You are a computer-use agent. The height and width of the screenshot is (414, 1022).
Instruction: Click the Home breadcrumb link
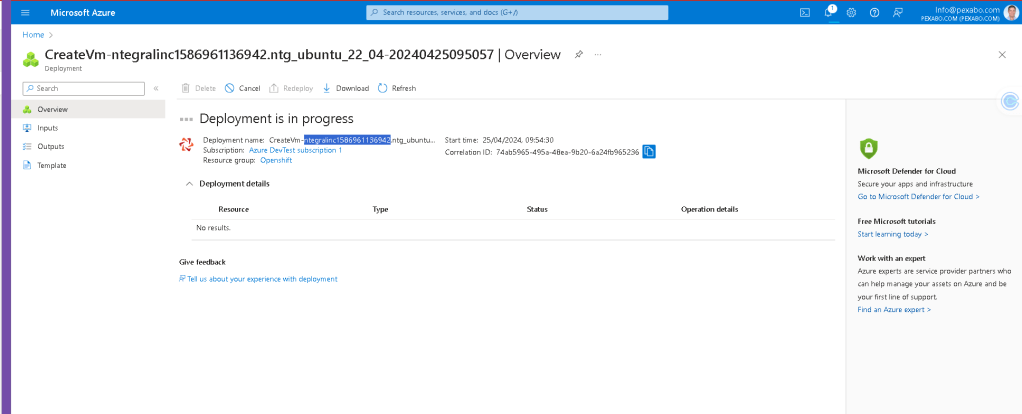33,35
